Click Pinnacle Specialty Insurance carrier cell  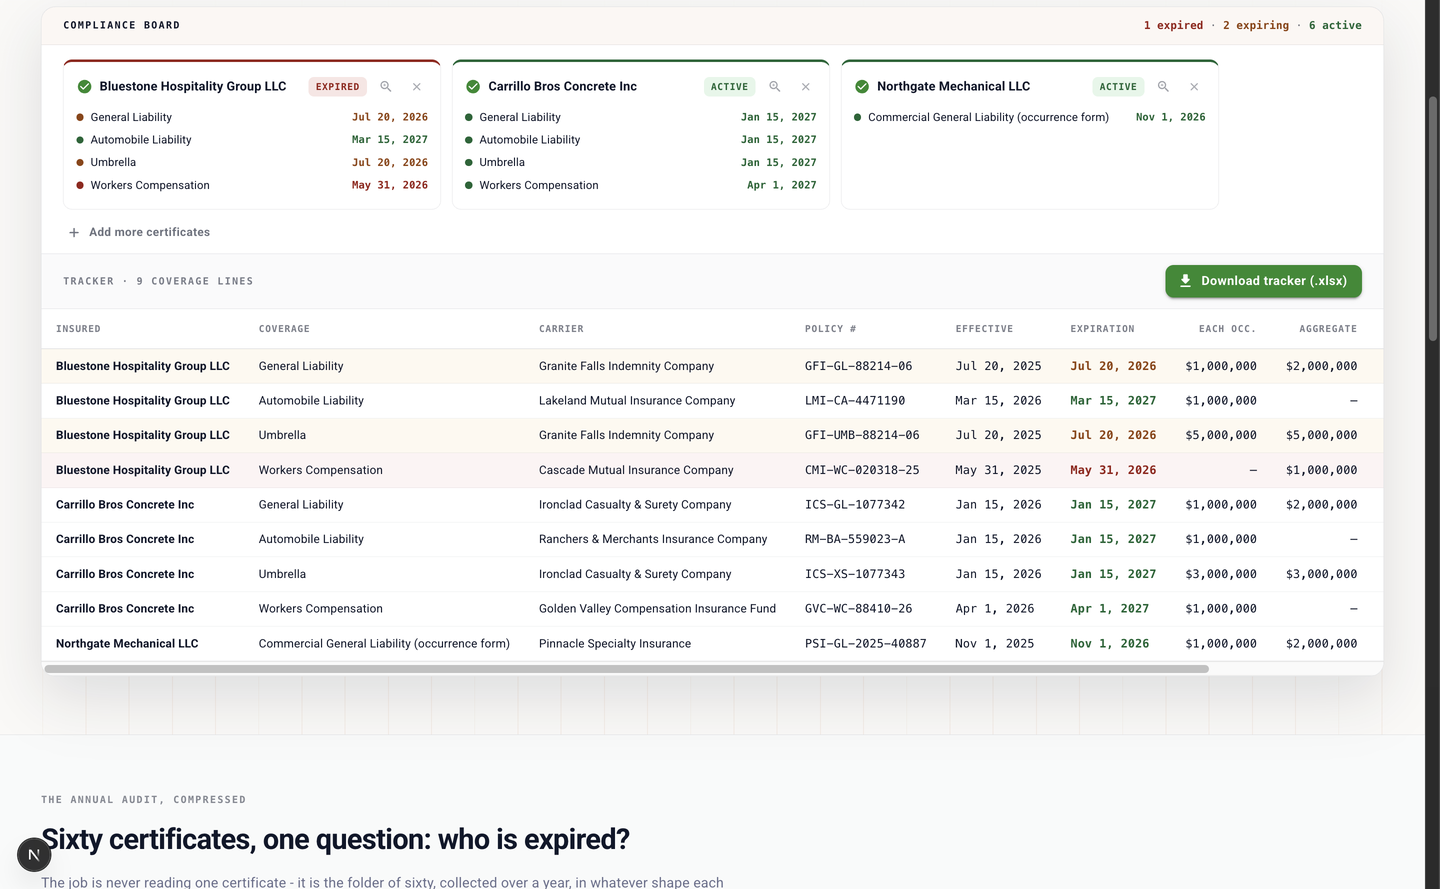(x=615, y=644)
